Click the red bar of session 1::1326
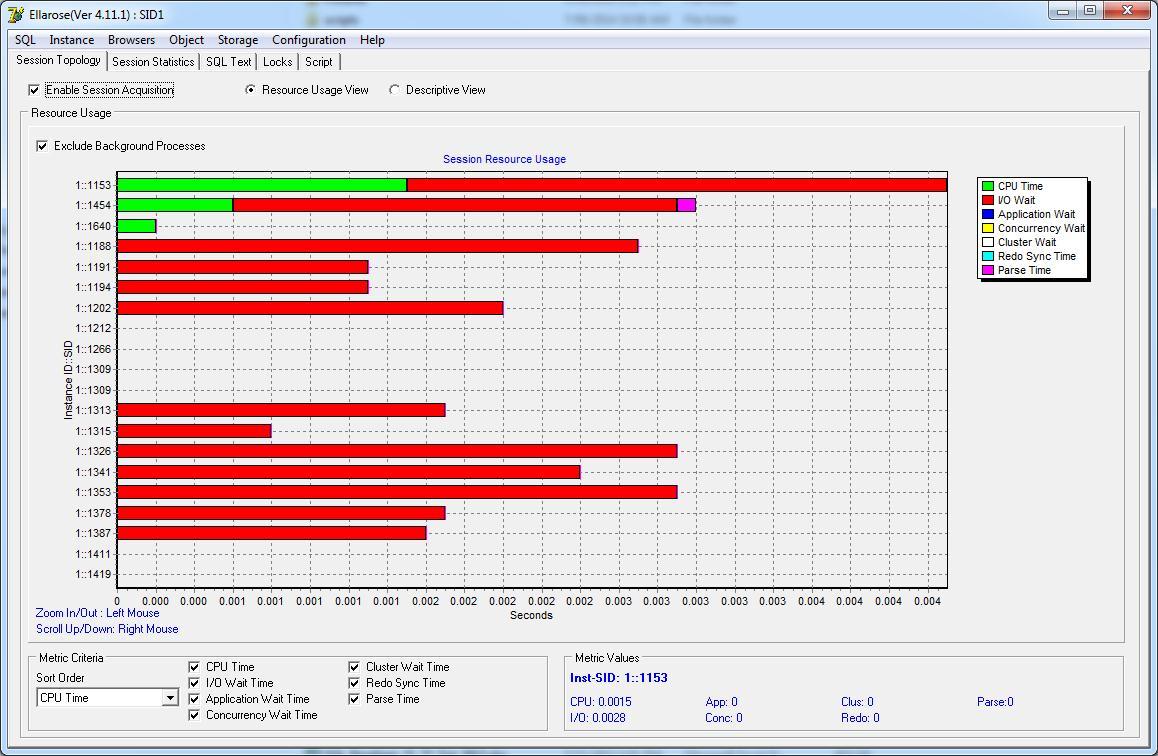 point(397,451)
